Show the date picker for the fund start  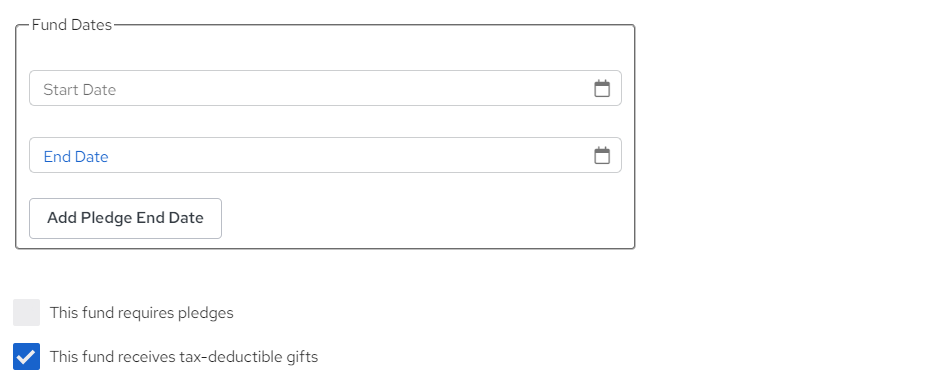(602, 88)
